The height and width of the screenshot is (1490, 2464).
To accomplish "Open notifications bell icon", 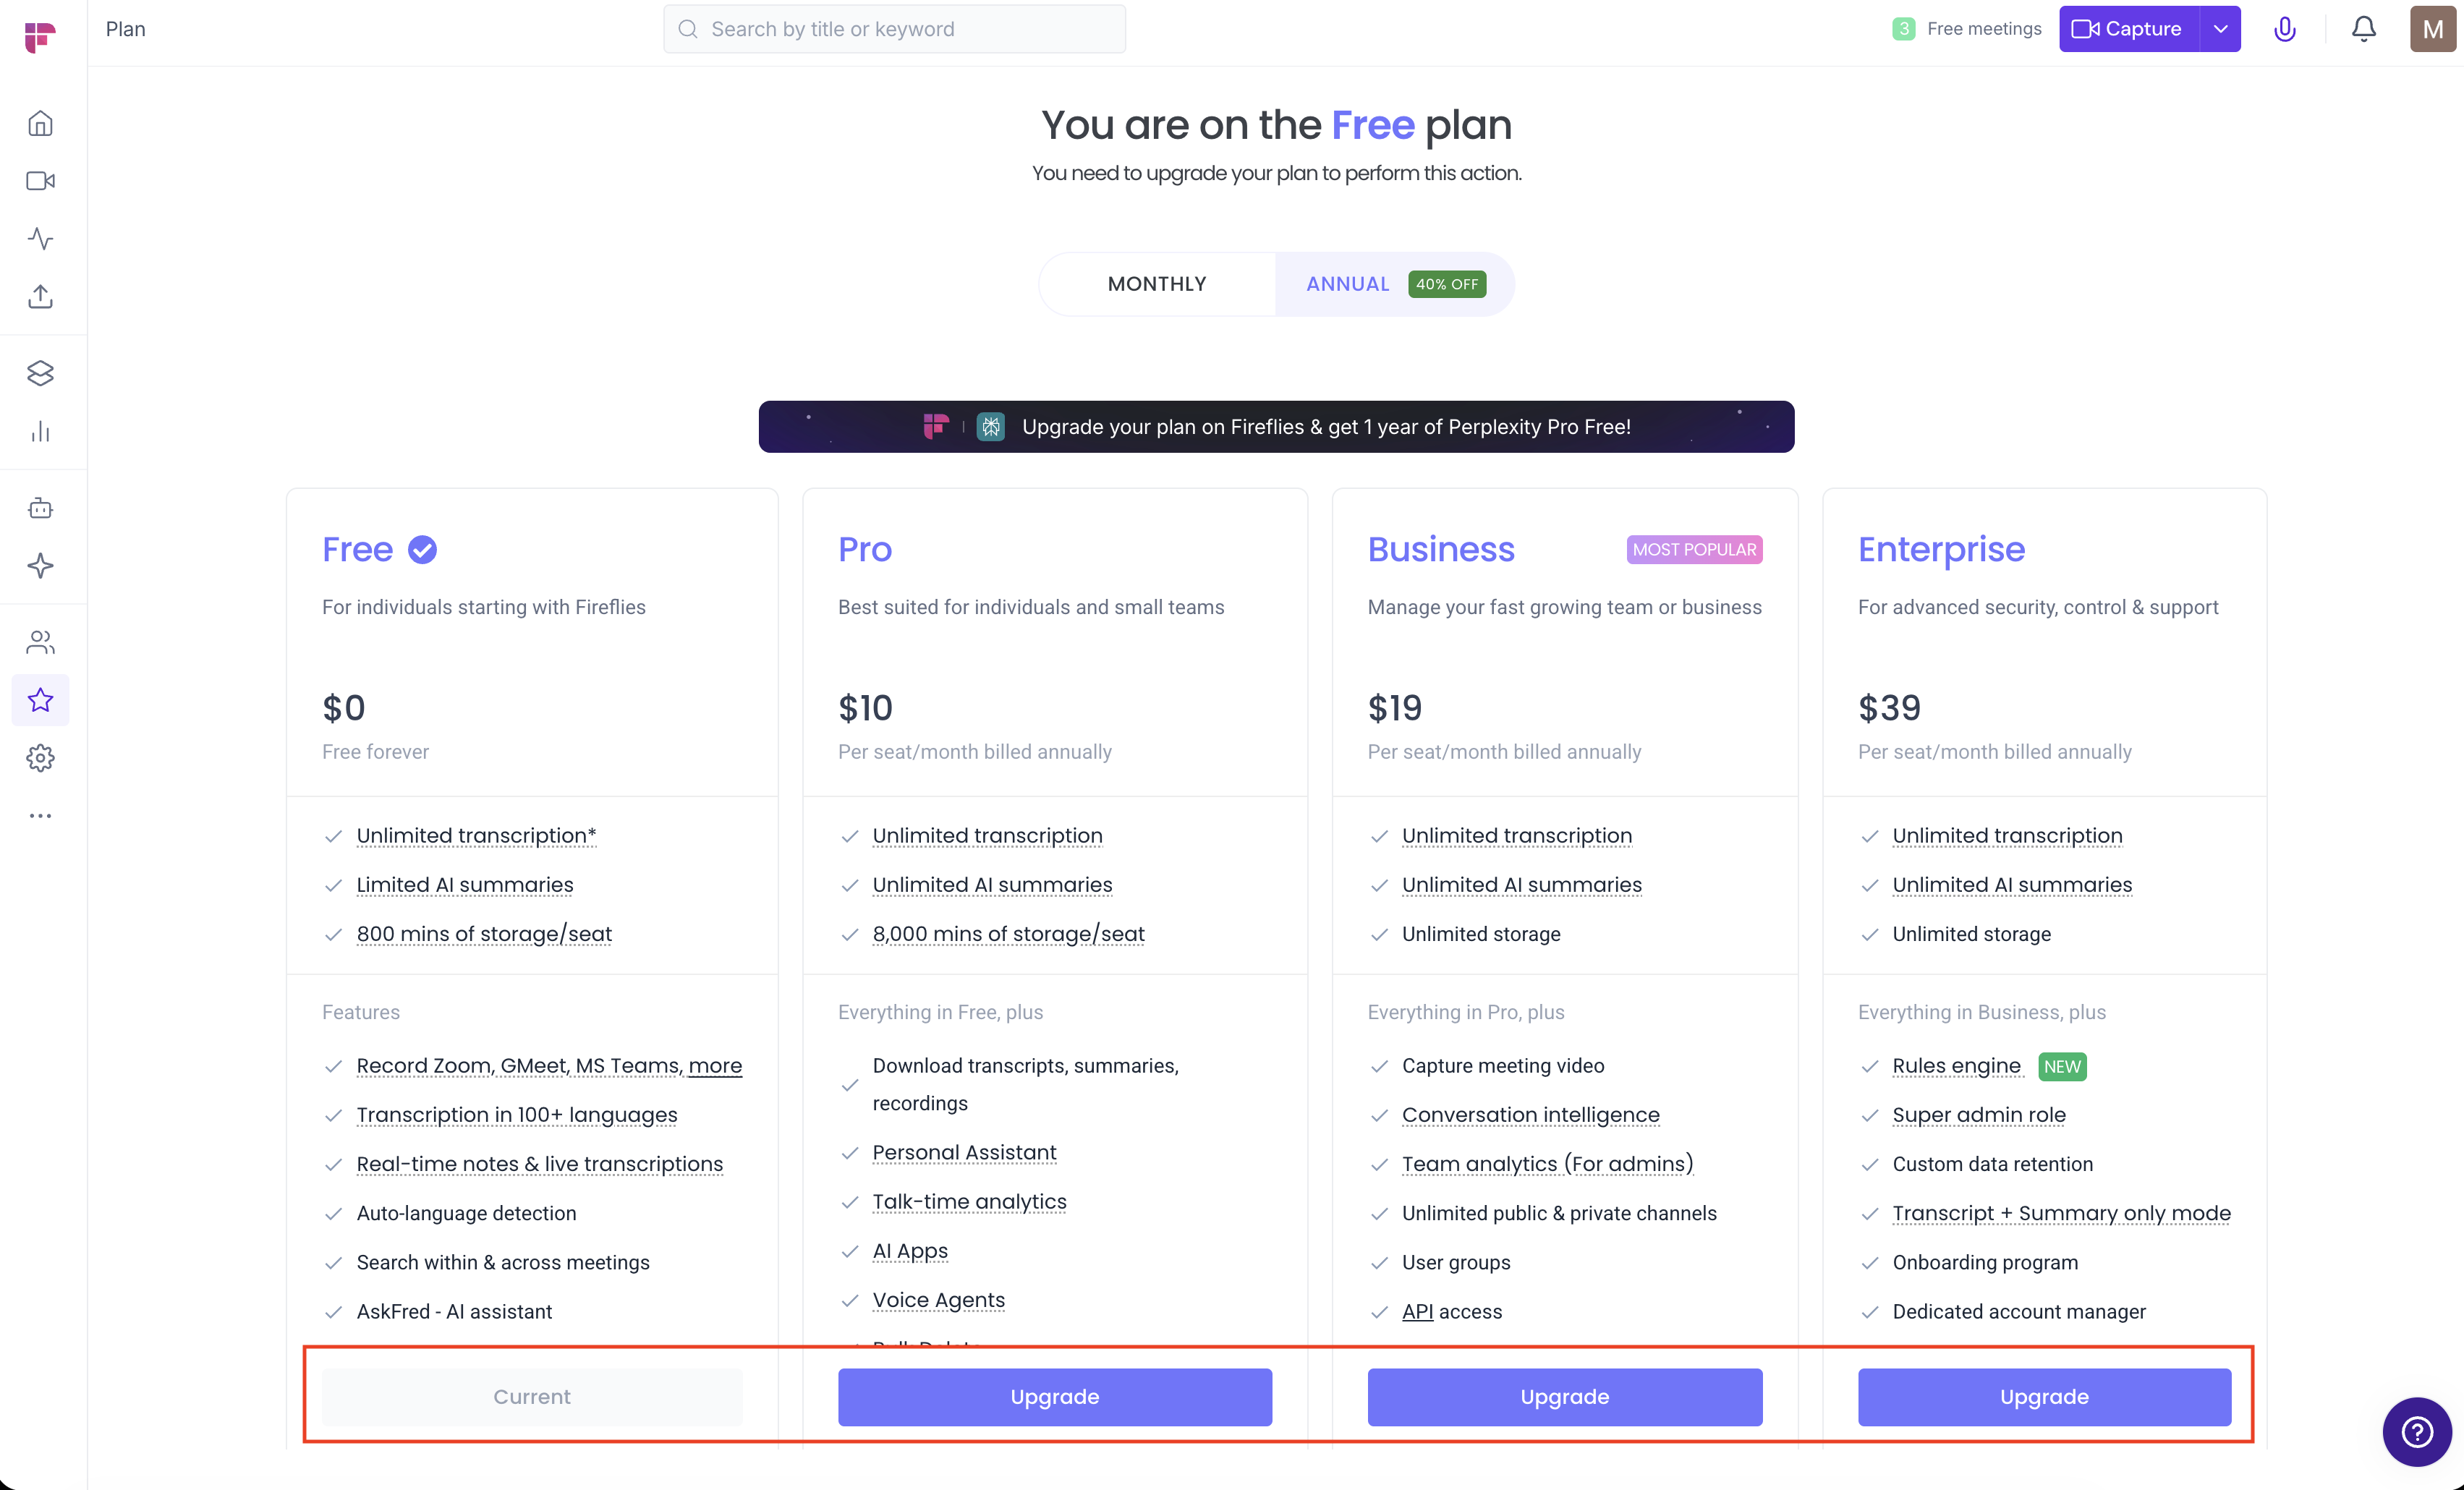I will [x=2363, y=29].
